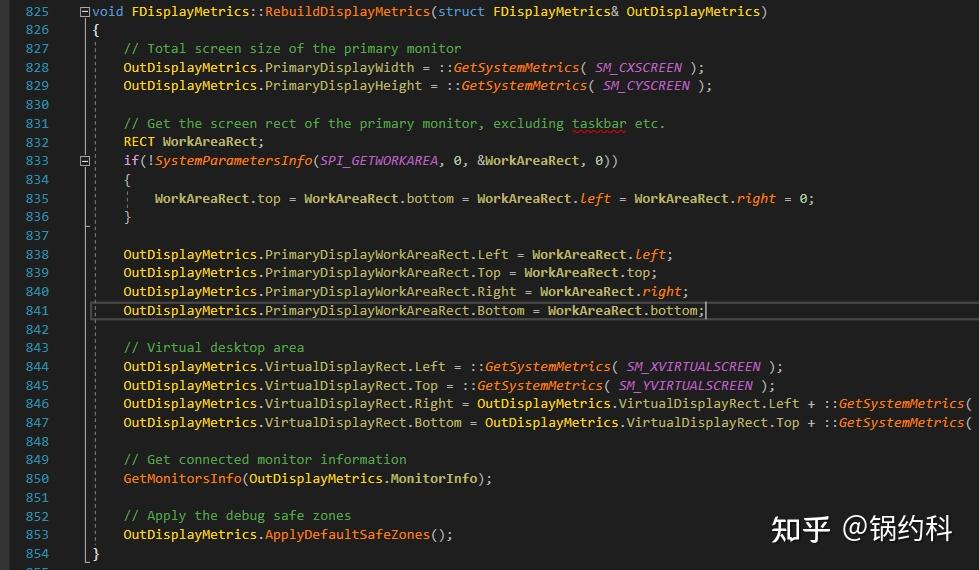Click GetSystemMetrics on the PrimaryDisplayWidth line
Screen dimensions: 979x570
click(516, 67)
